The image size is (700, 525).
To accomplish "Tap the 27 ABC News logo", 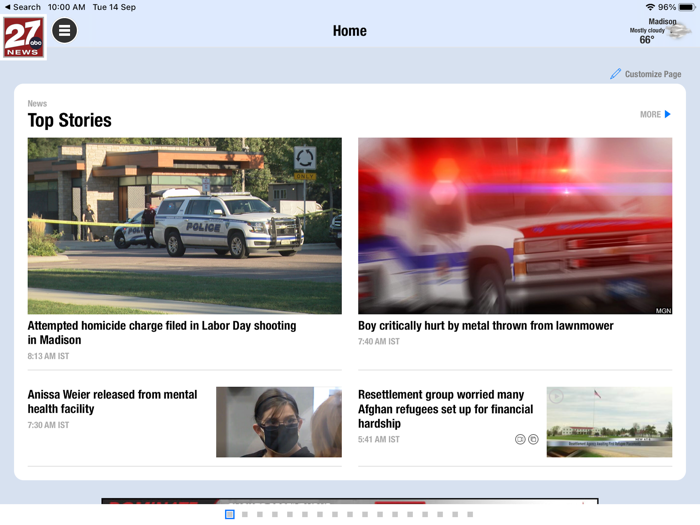I will pyautogui.click(x=24, y=38).
